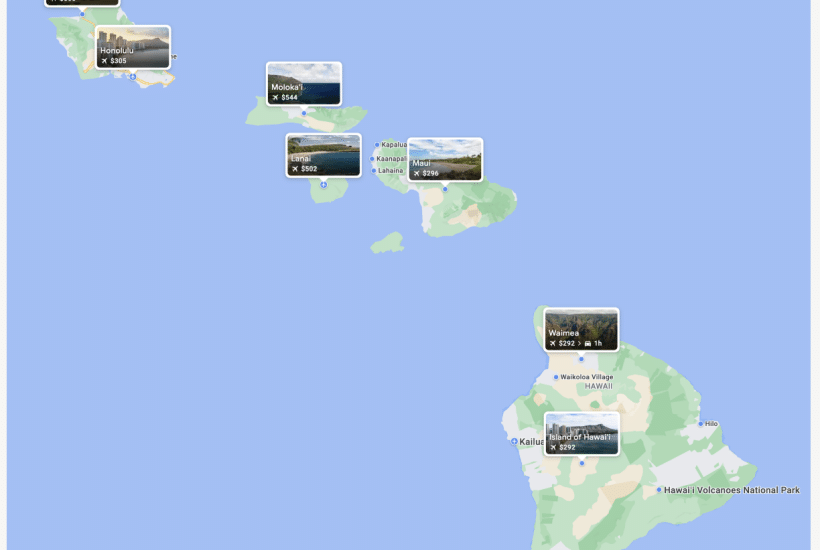Click the Hawai'i Volcanoes National Park label
820x550 pixels.
pyautogui.click(x=732, y=490)
